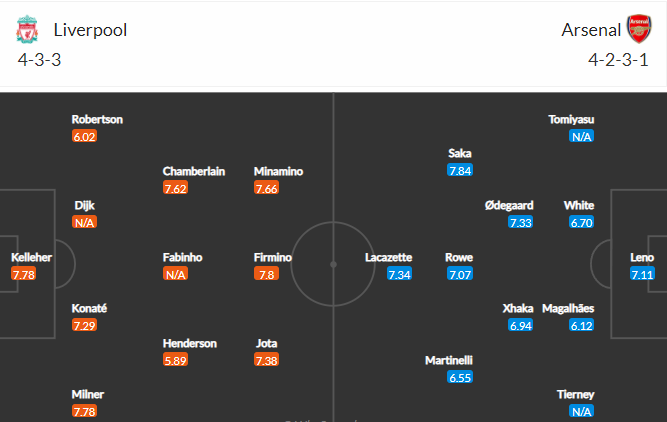Click Saka's 7.84 rating badge
The image size is (667, 422).
click(460, 171)
